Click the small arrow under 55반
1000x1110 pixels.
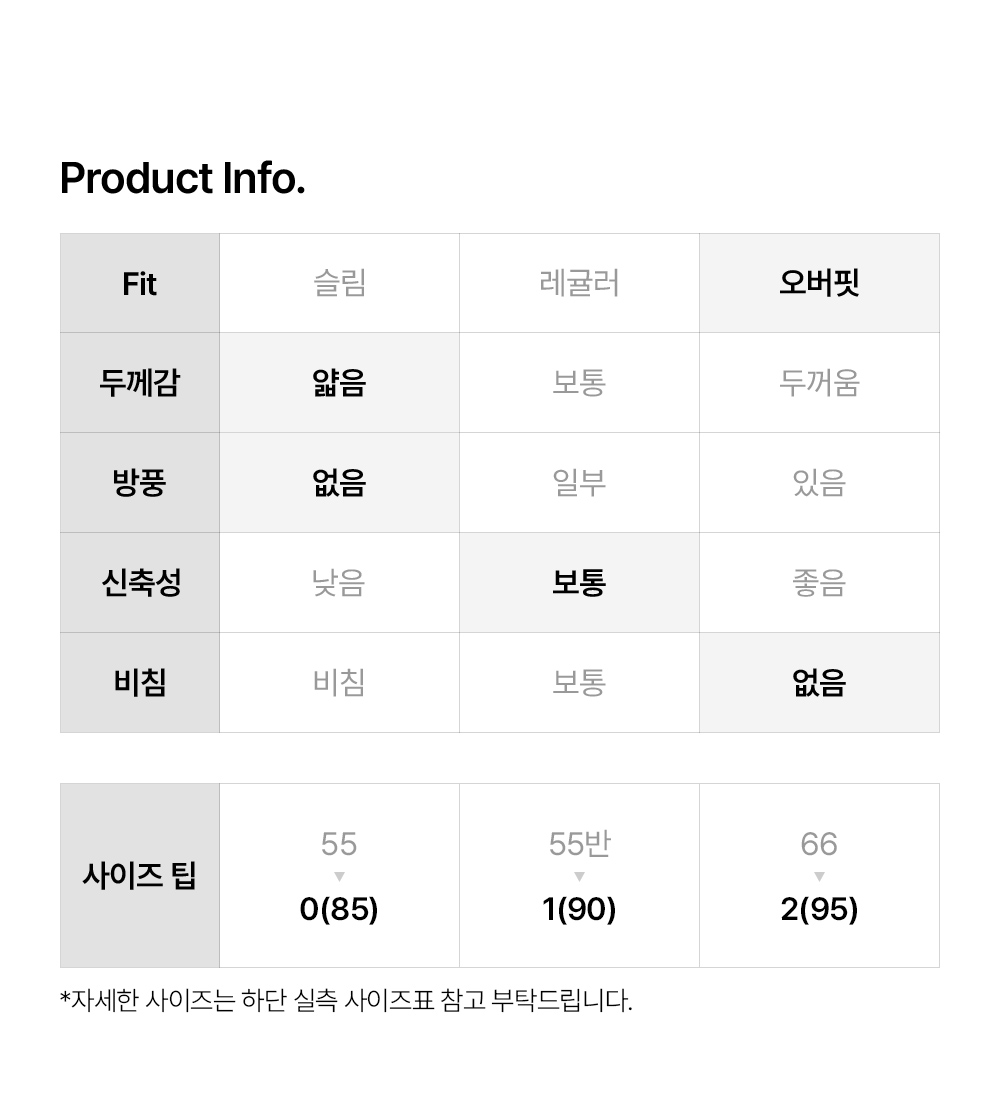coord(579,877)
